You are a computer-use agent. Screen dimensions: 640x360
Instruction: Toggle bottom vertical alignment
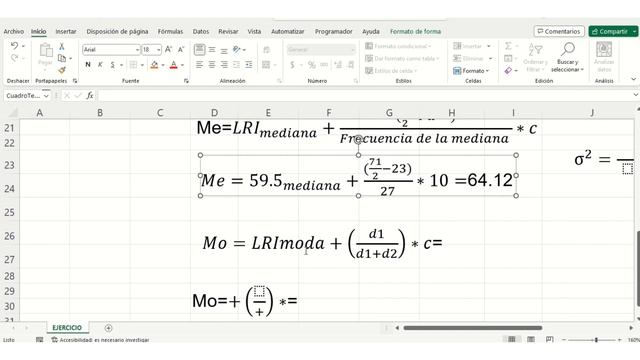coord(224,50)
